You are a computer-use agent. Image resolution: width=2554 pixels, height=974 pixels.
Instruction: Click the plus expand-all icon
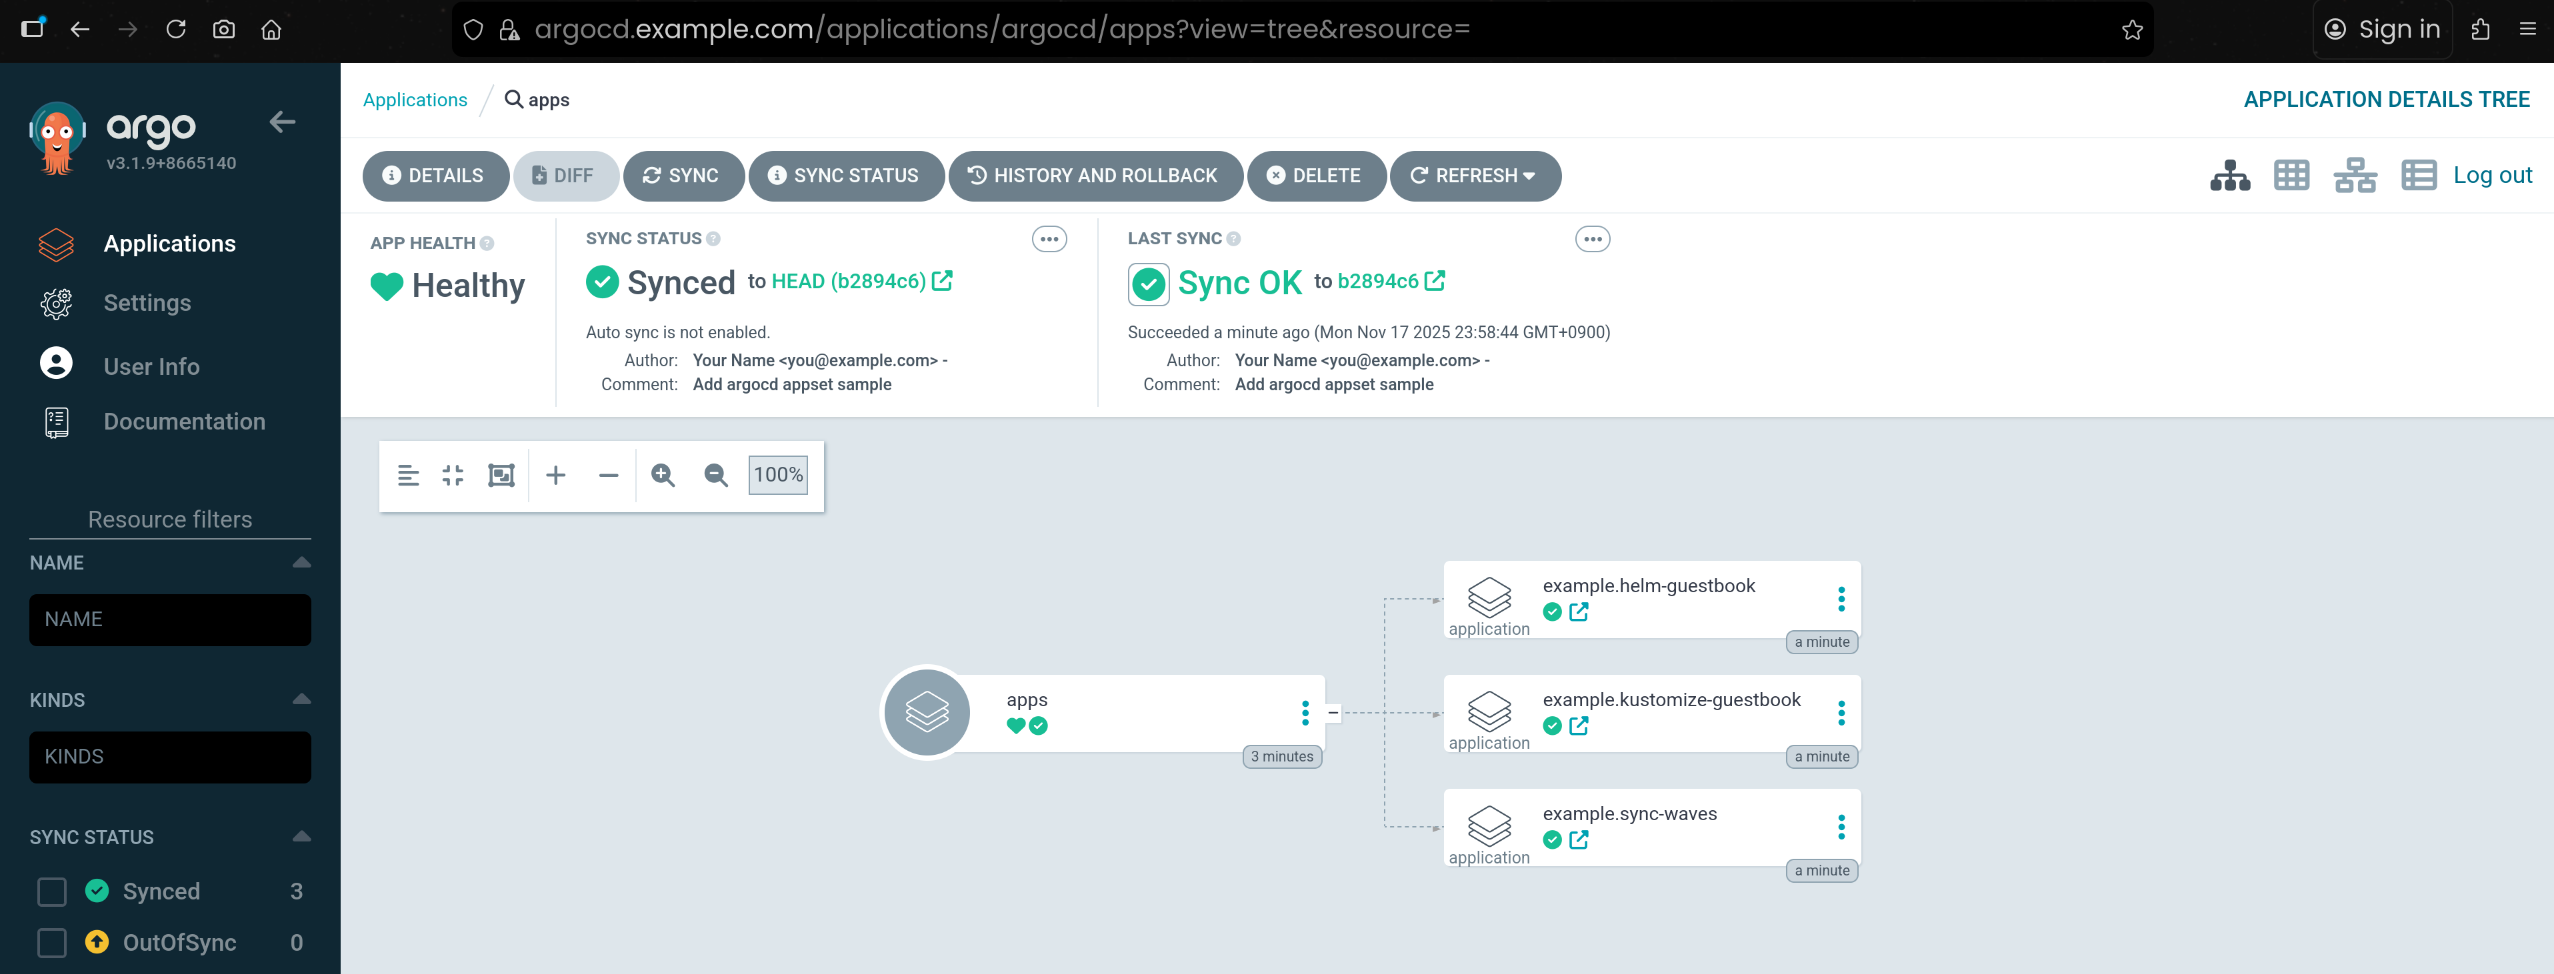[556, 475]
